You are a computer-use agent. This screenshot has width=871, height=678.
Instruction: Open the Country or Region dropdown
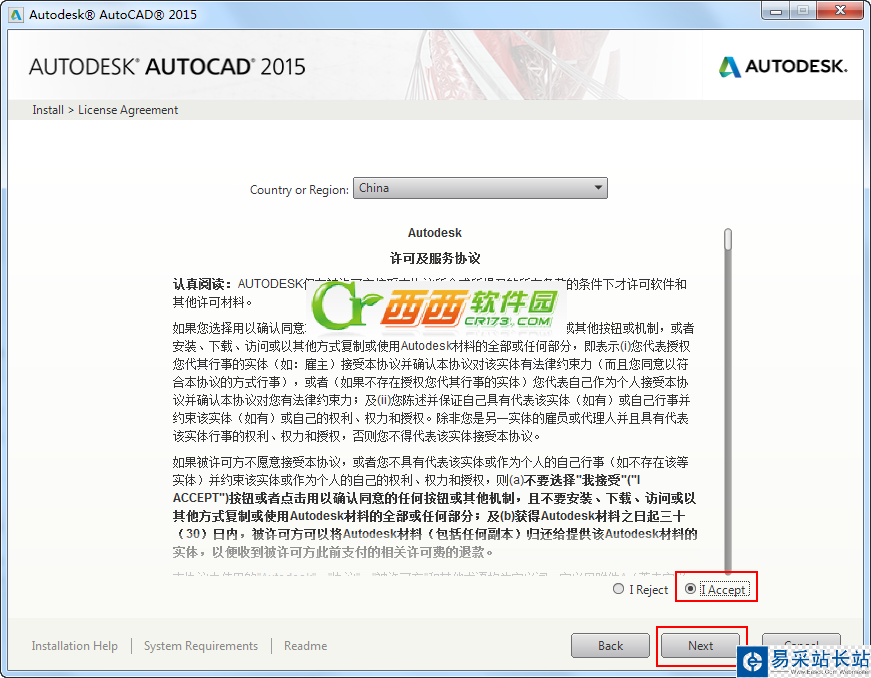480,188
